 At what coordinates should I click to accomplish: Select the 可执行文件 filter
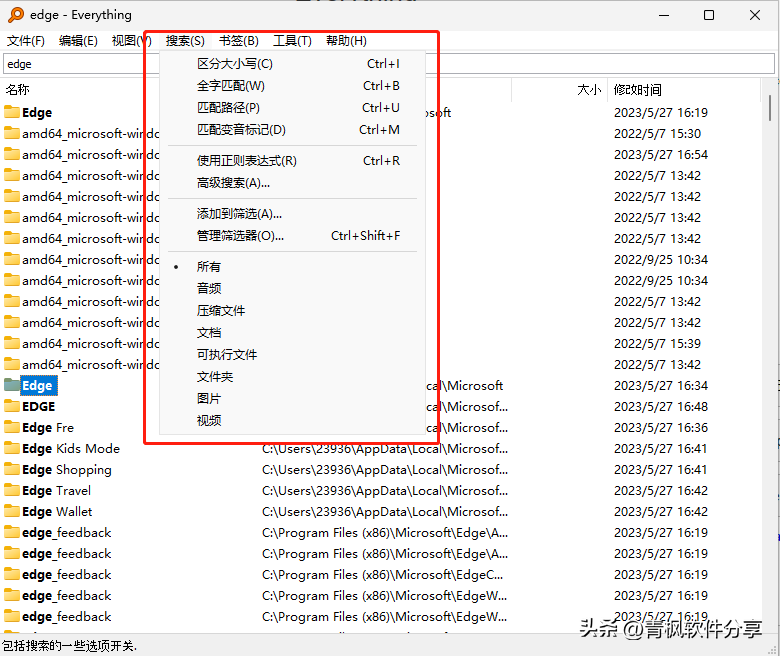(292, 355)
